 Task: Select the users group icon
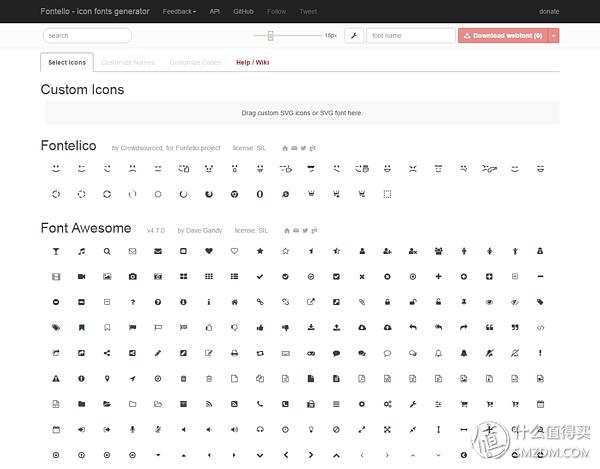coord(439,251)
